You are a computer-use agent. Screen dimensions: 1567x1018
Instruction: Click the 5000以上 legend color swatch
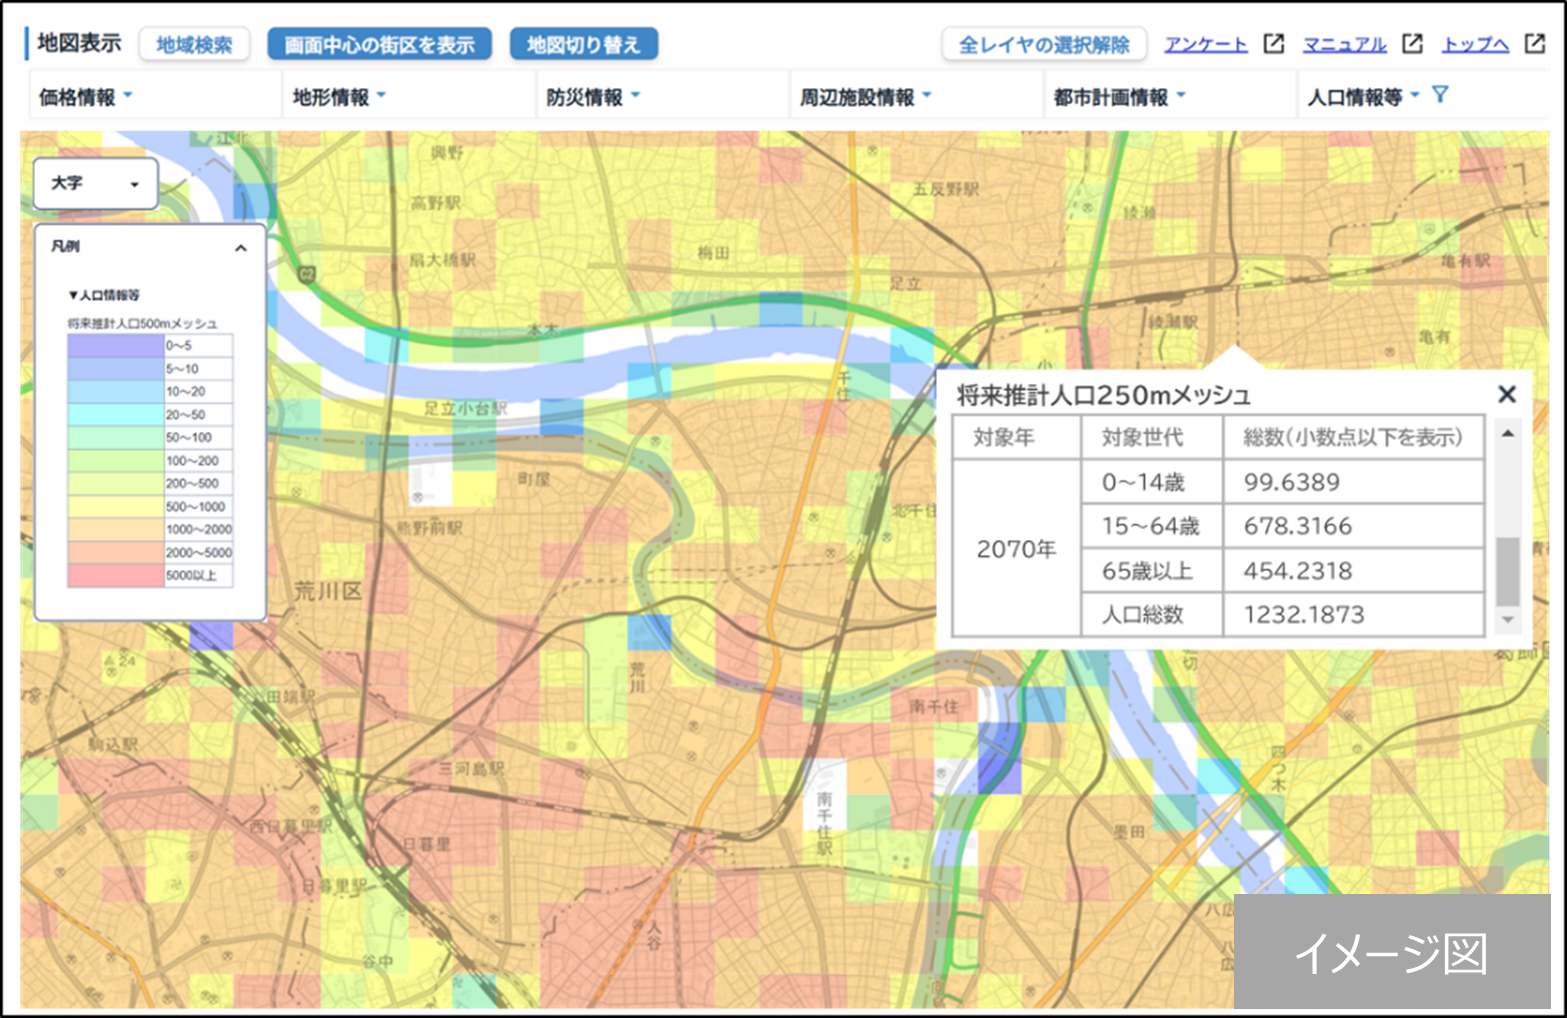coord(116,576)
